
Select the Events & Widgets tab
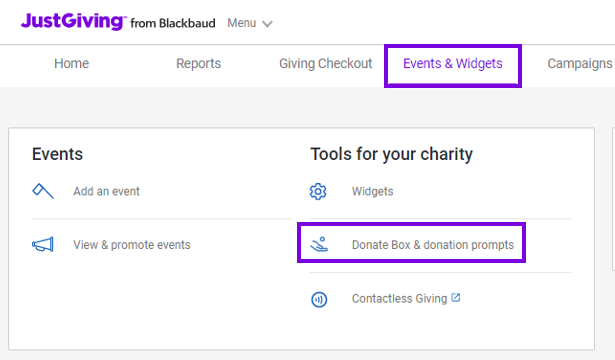(x=453, y=64)
